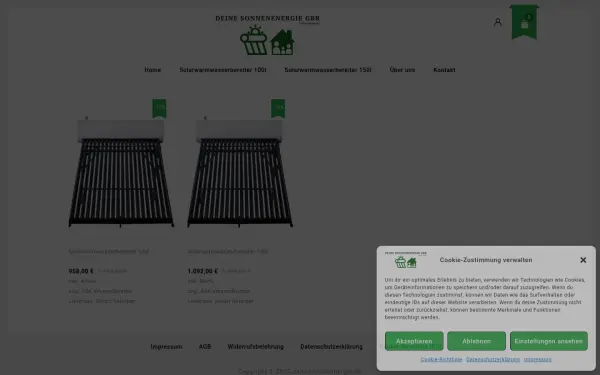Click Einstellungen ansehen button
The image size is (600, 375).
tap(549, 341)
